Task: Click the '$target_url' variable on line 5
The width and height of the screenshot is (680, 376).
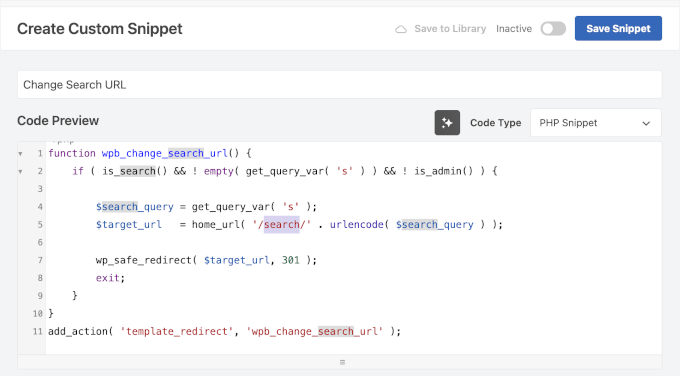Action: click(128, 225)
